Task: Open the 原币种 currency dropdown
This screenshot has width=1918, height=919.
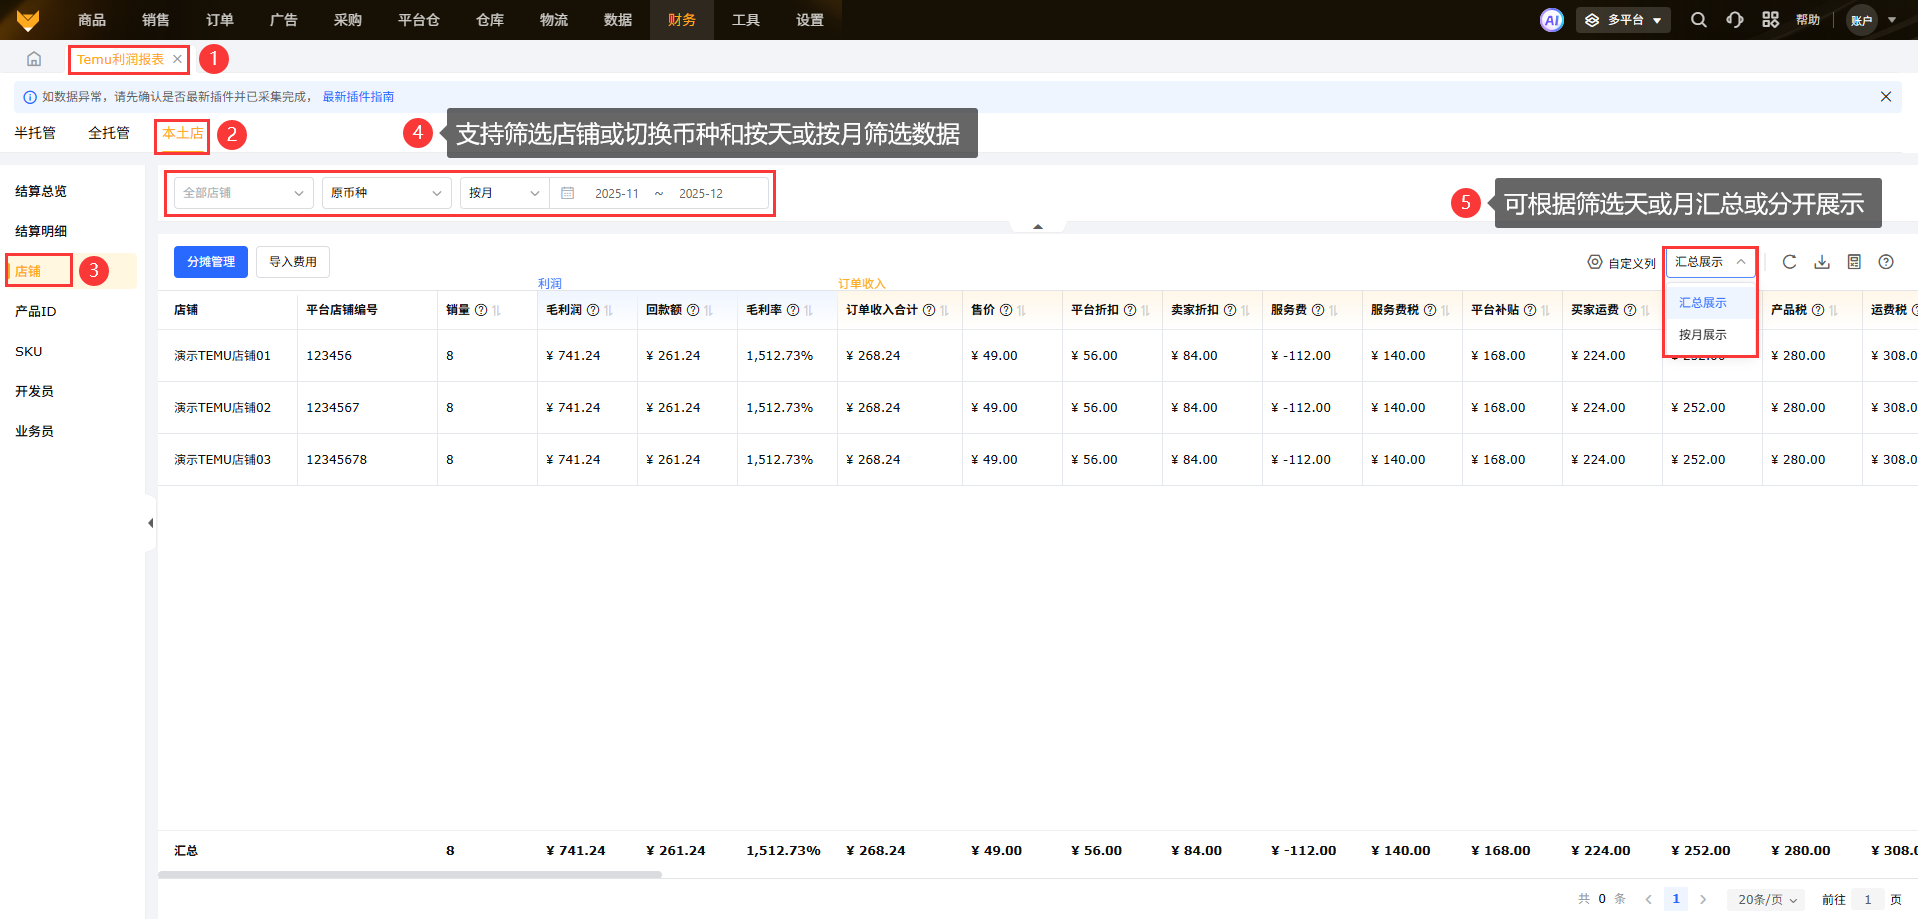Action: click(x=386, y=193)
